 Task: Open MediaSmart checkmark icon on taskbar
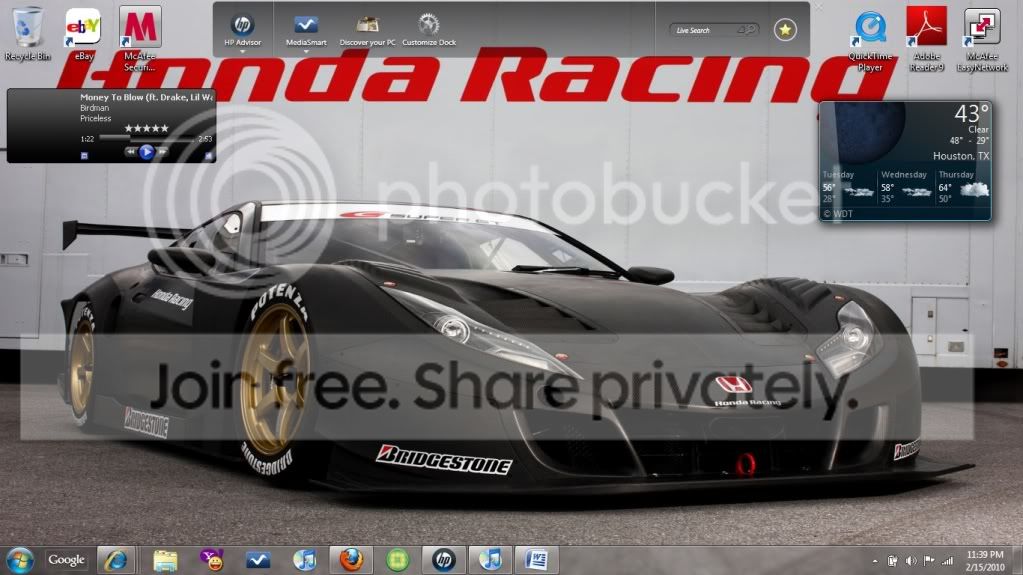(x=258, y=560)
